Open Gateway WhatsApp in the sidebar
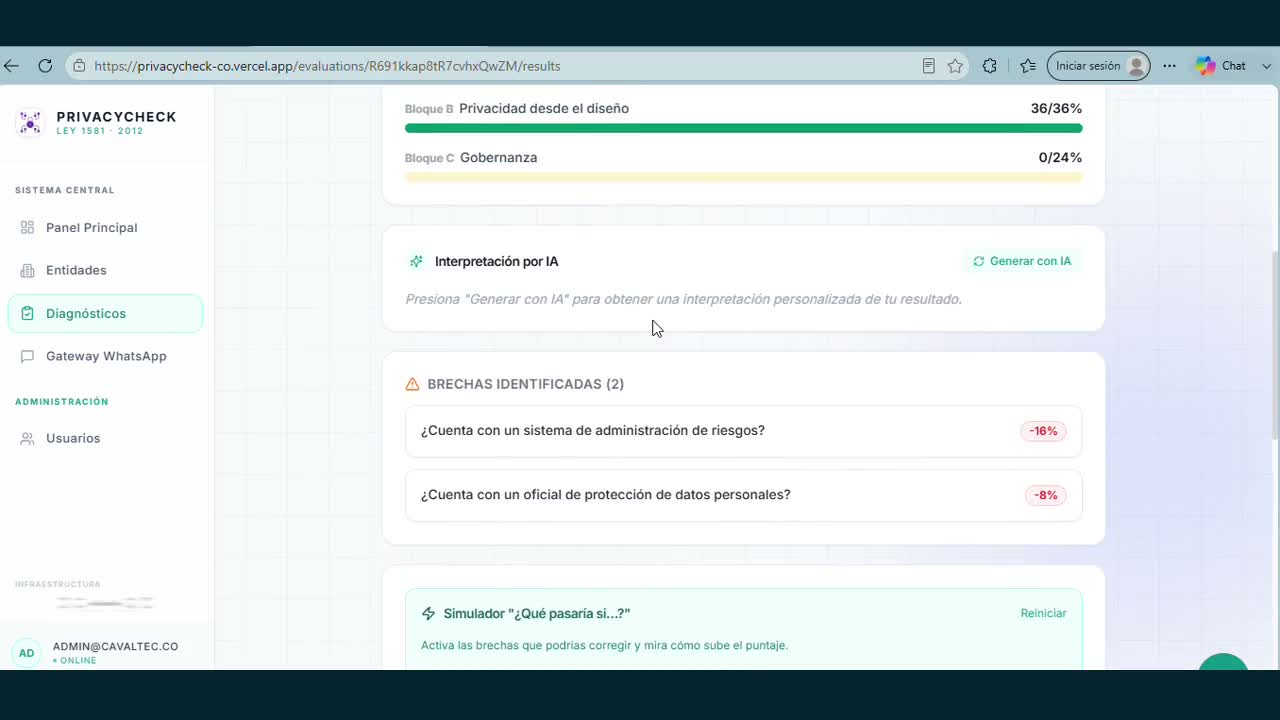 105,356
